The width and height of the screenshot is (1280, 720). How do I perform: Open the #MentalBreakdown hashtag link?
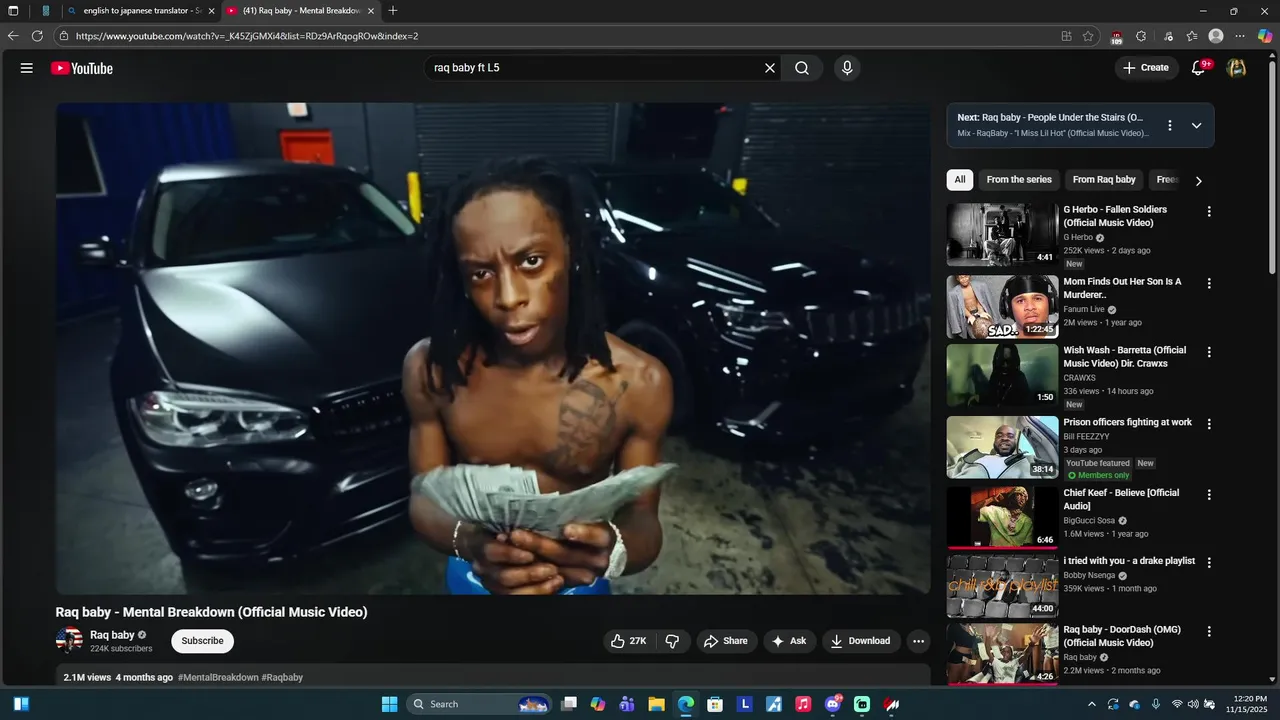pos(218,677)
